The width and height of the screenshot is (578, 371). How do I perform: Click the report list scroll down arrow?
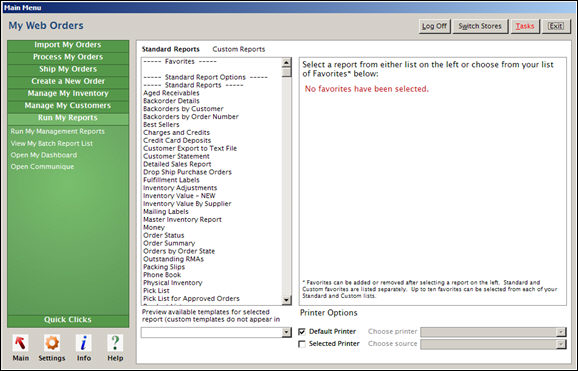286,300
